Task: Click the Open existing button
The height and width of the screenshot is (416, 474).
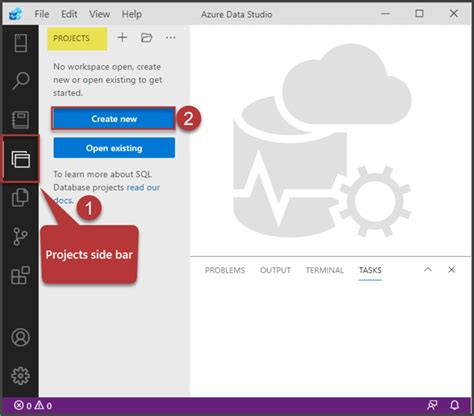Action: coord(114,148)
